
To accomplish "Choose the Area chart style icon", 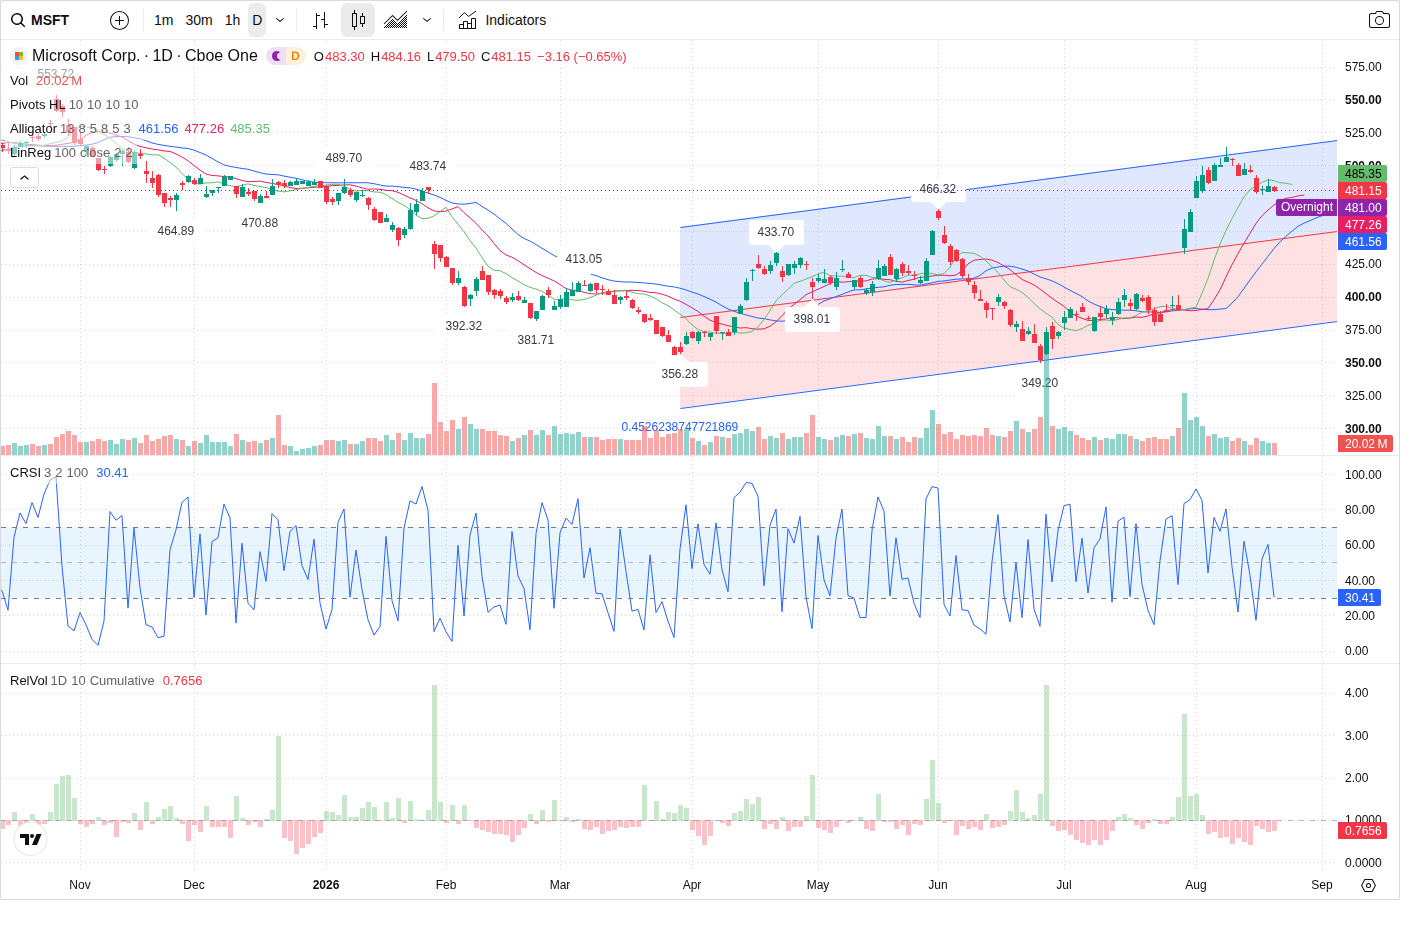I will [396, 20].
